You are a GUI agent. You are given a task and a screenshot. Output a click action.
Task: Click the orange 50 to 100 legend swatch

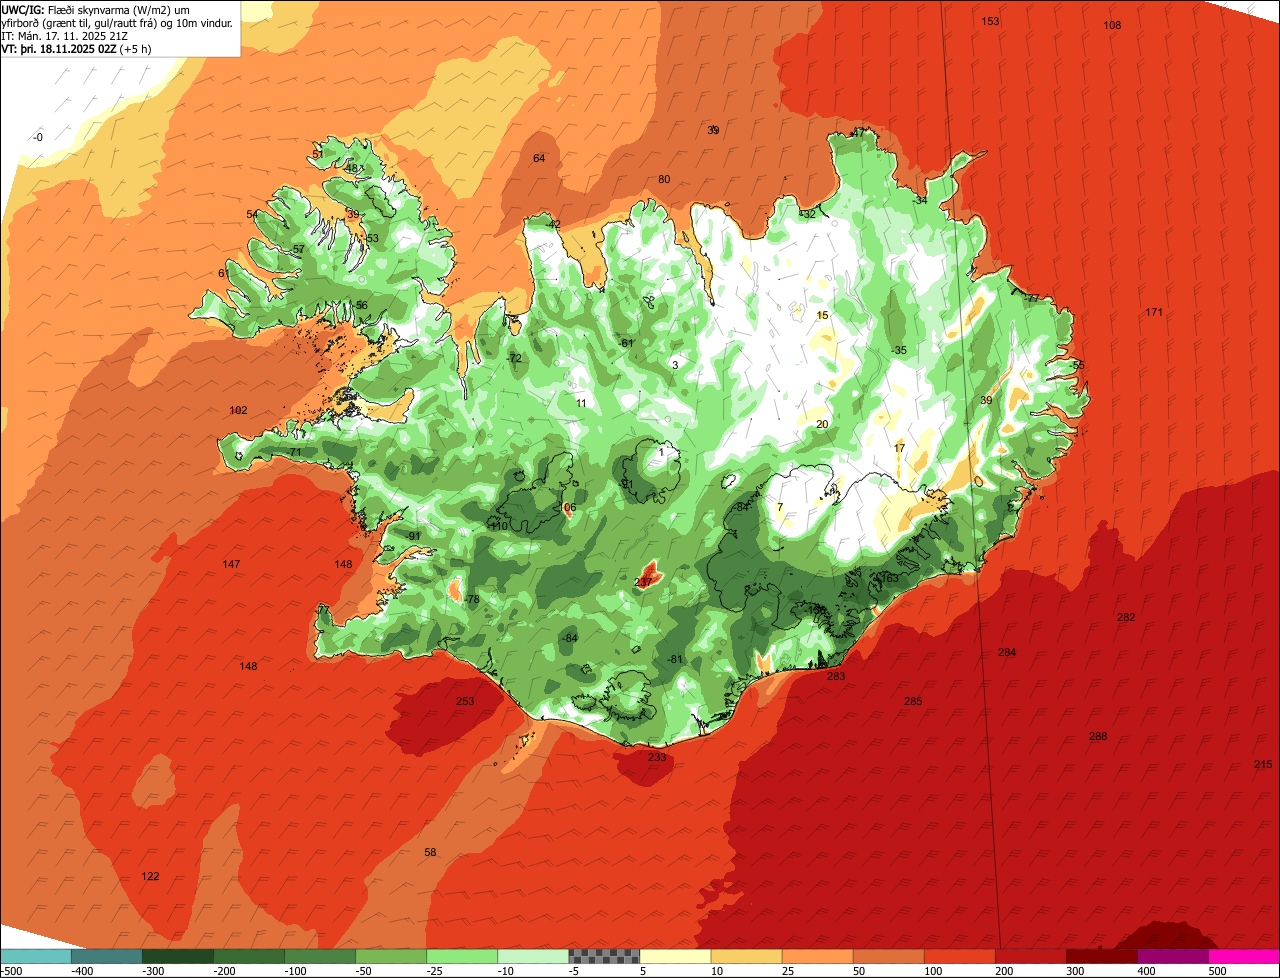click(x=888, y=956)
